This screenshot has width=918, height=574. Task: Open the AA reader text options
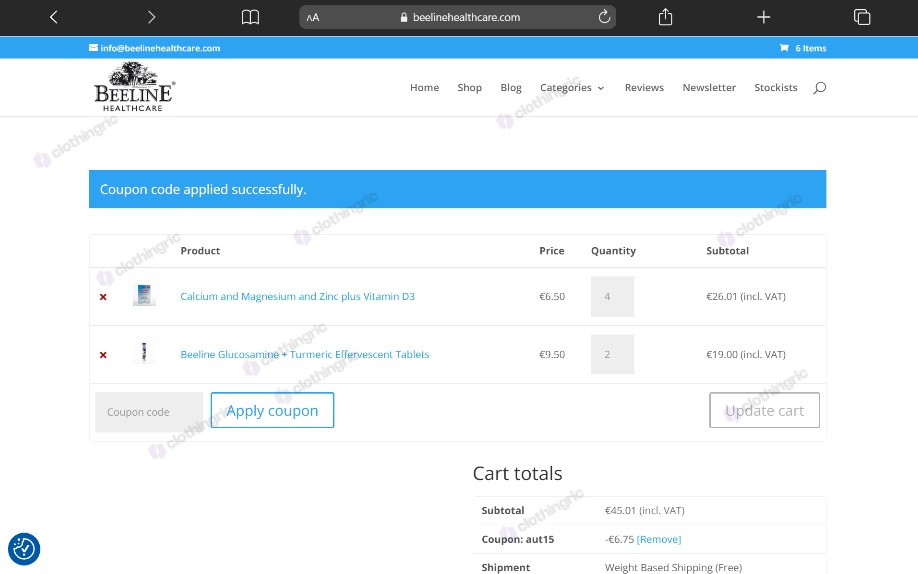pyautogui.click(x=313, y=18)
